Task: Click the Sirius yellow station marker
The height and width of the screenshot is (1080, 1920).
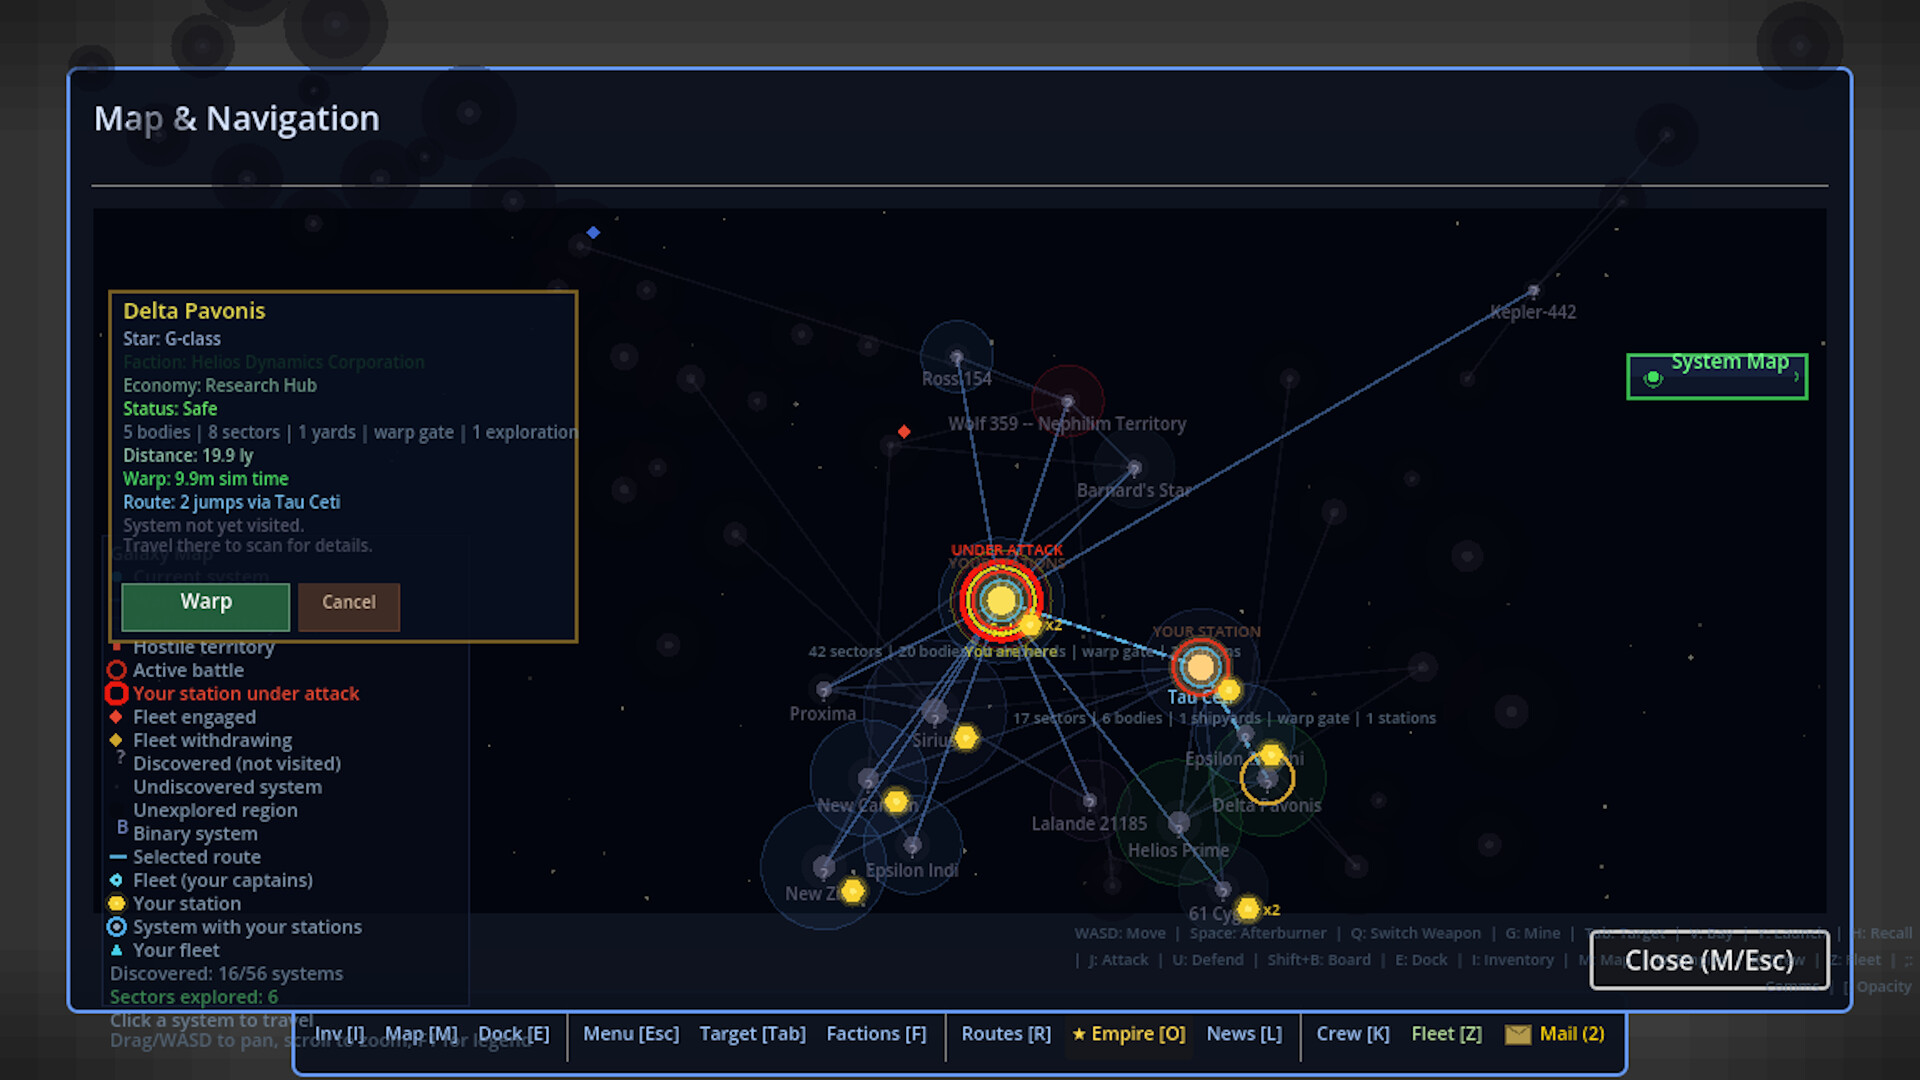Action: pos(965,738)
